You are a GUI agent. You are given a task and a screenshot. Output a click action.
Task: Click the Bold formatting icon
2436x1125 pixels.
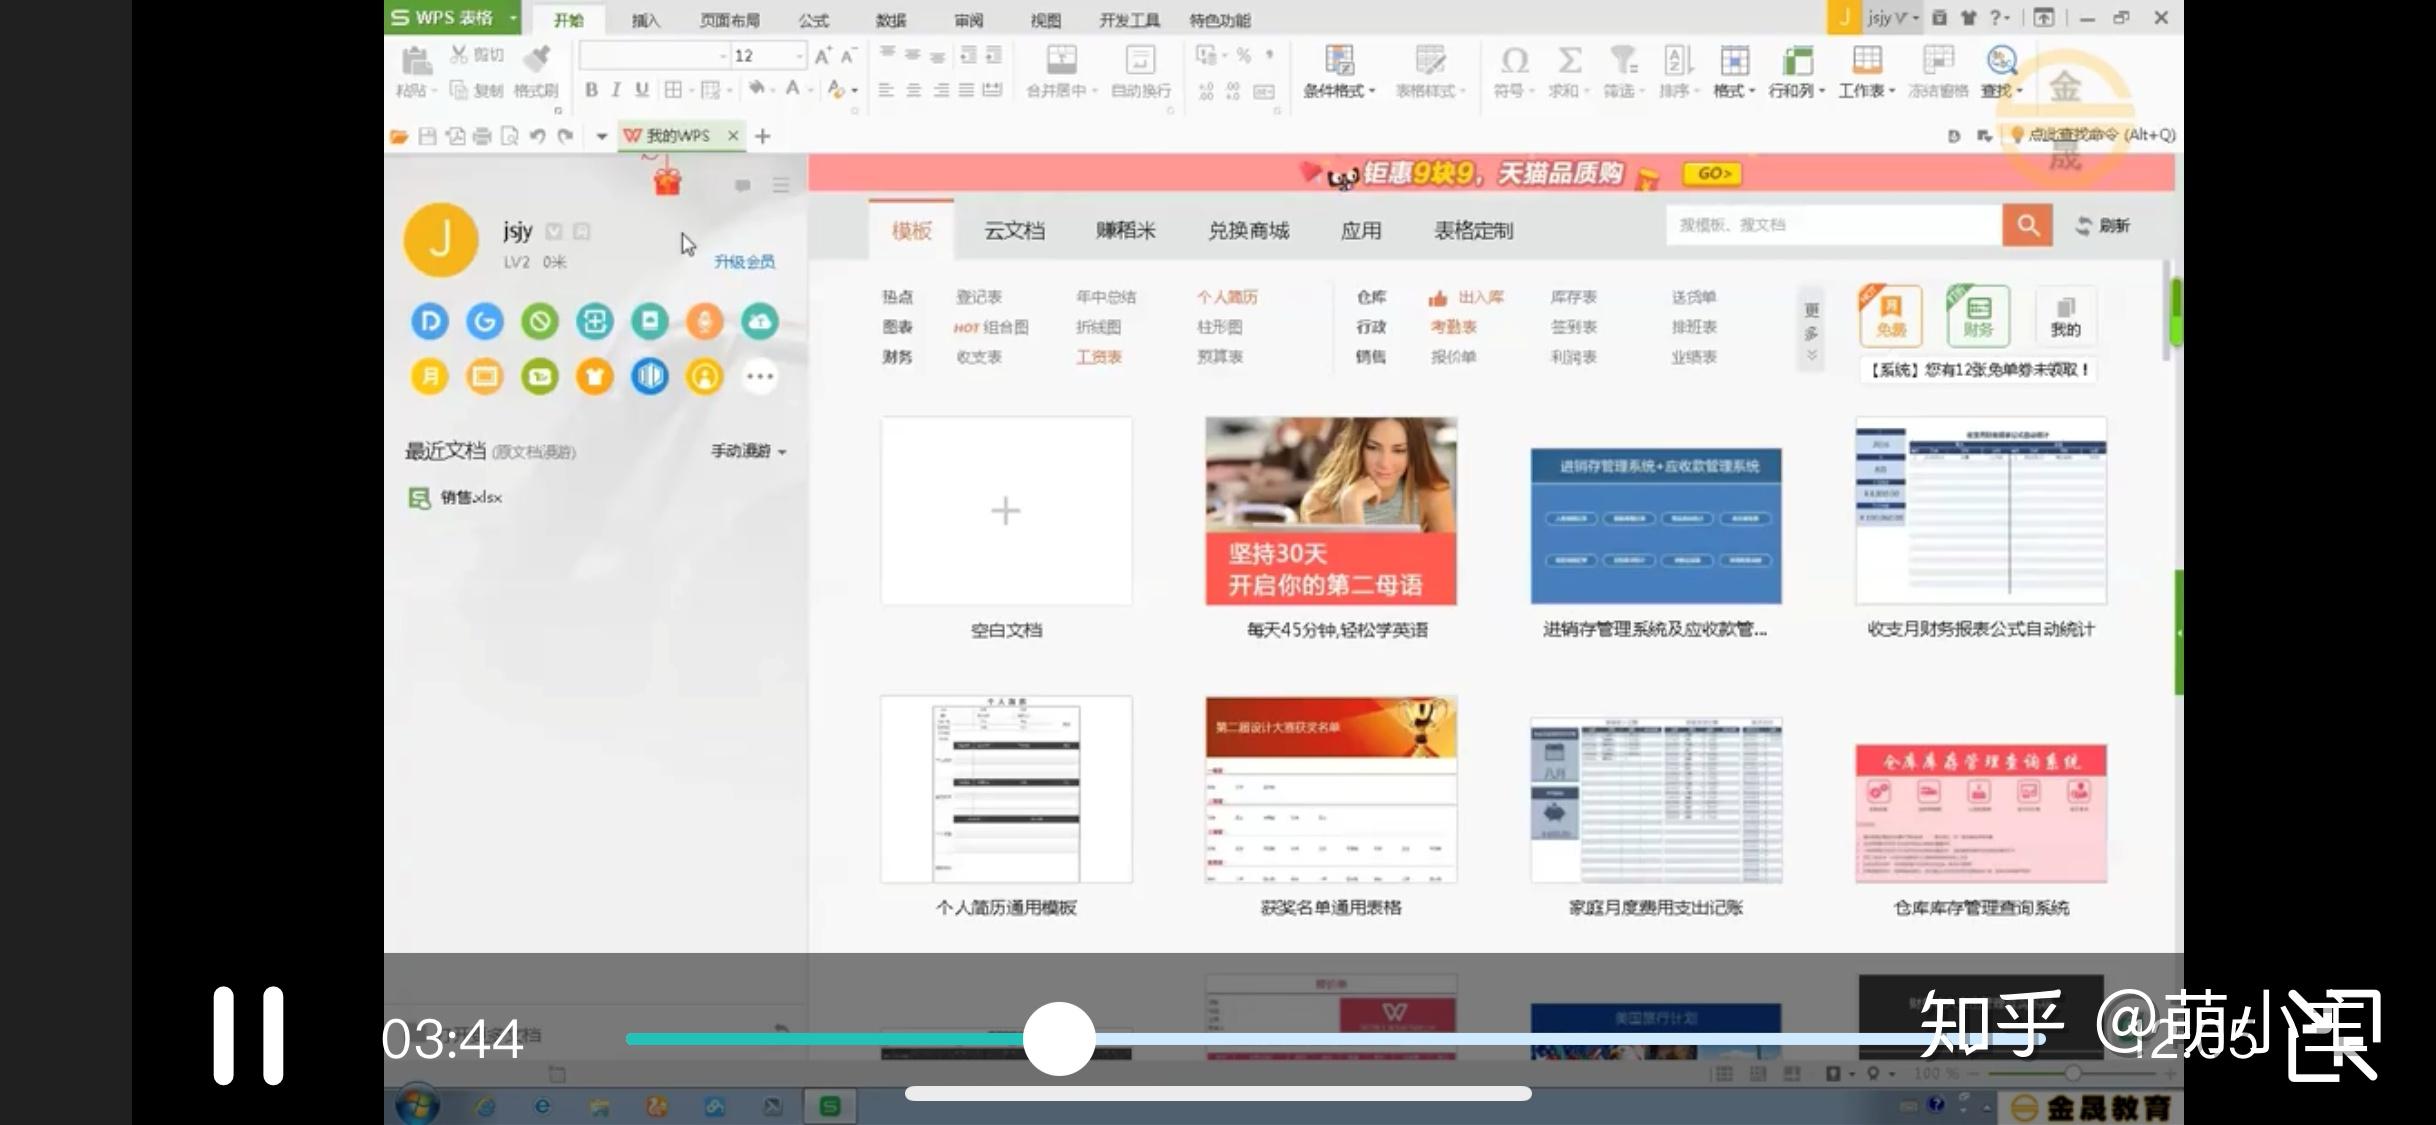(591, 90)
